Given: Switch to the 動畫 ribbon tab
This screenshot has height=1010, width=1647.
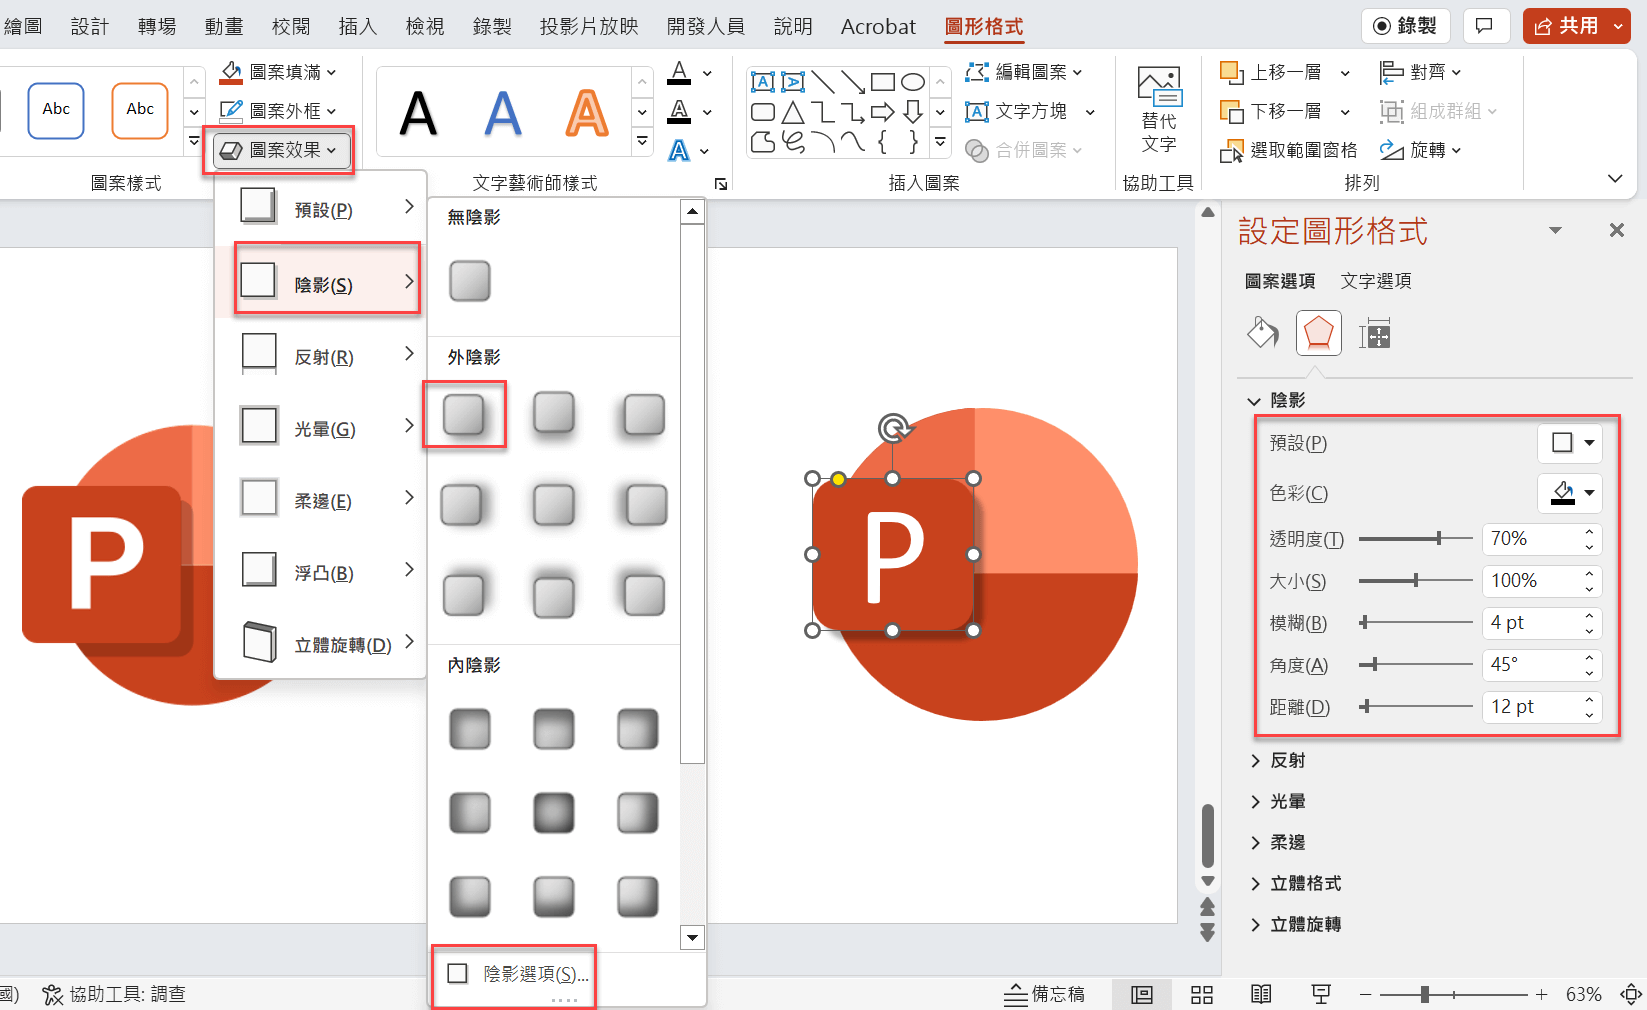Looking at the screenshot, I should point(224,26).
